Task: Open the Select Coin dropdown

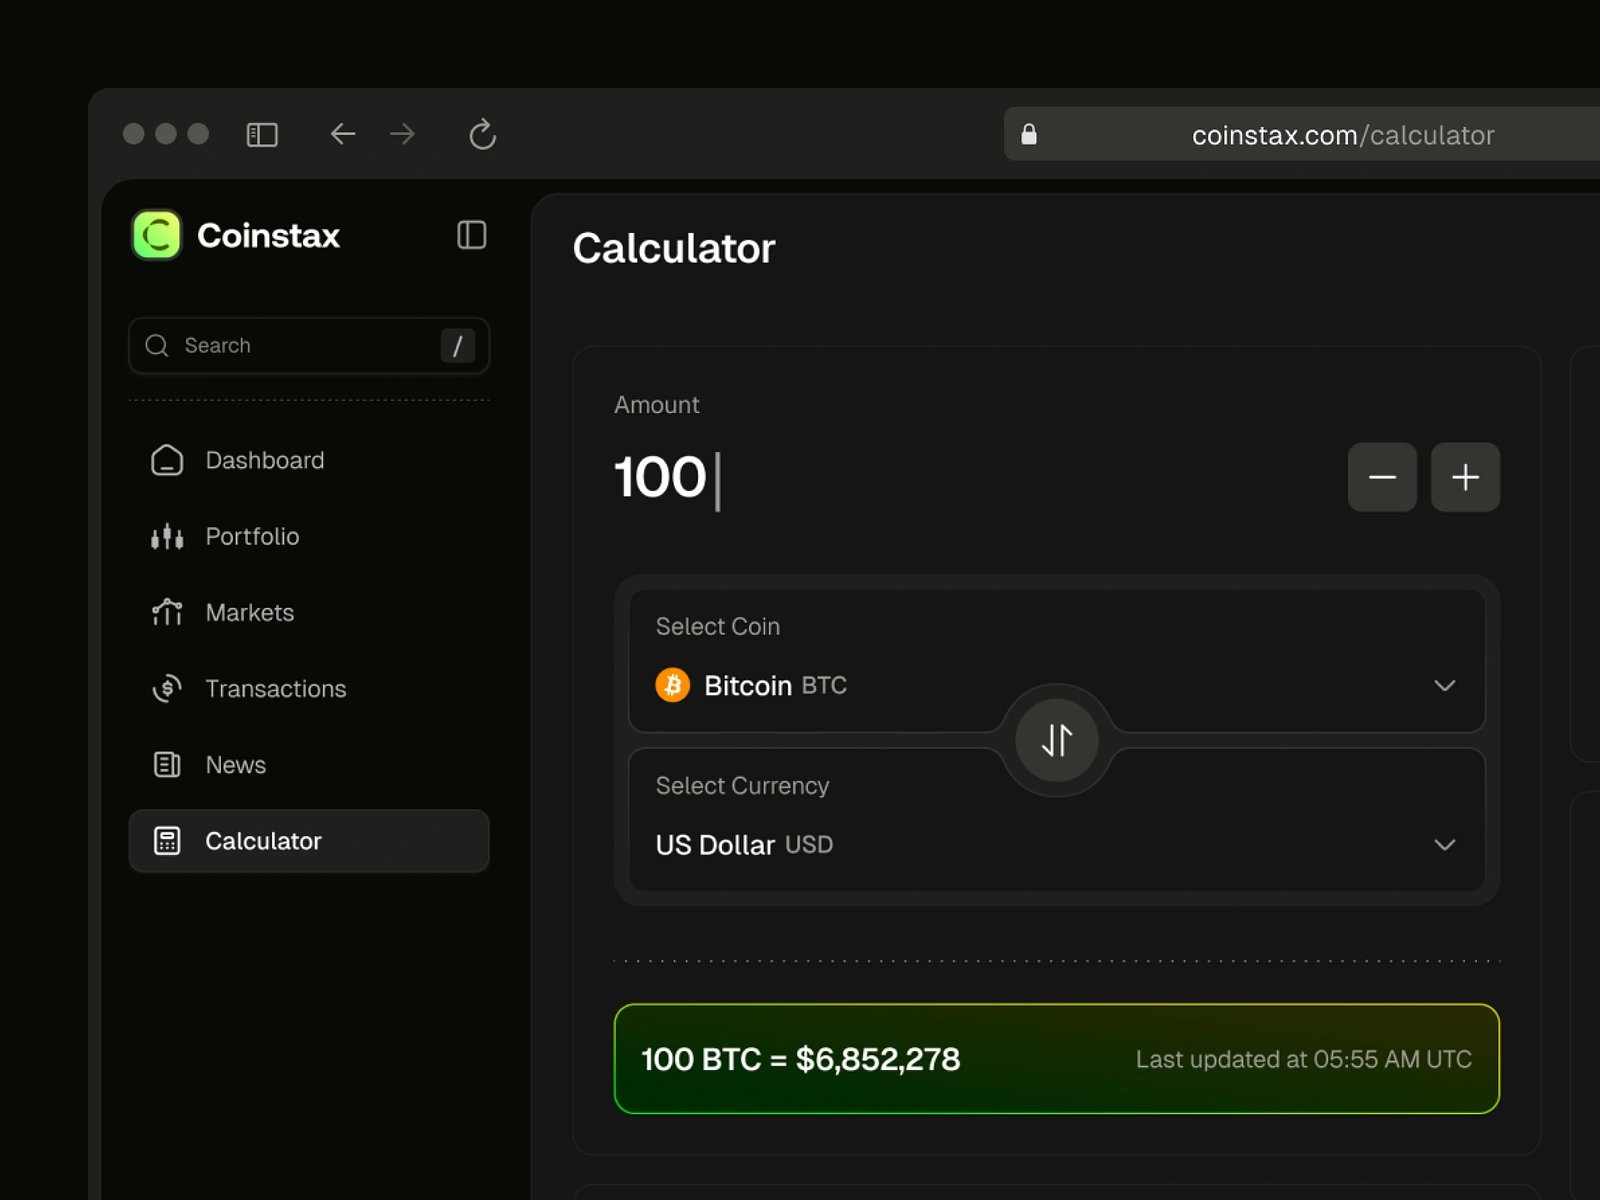Action: point(1444,685)
